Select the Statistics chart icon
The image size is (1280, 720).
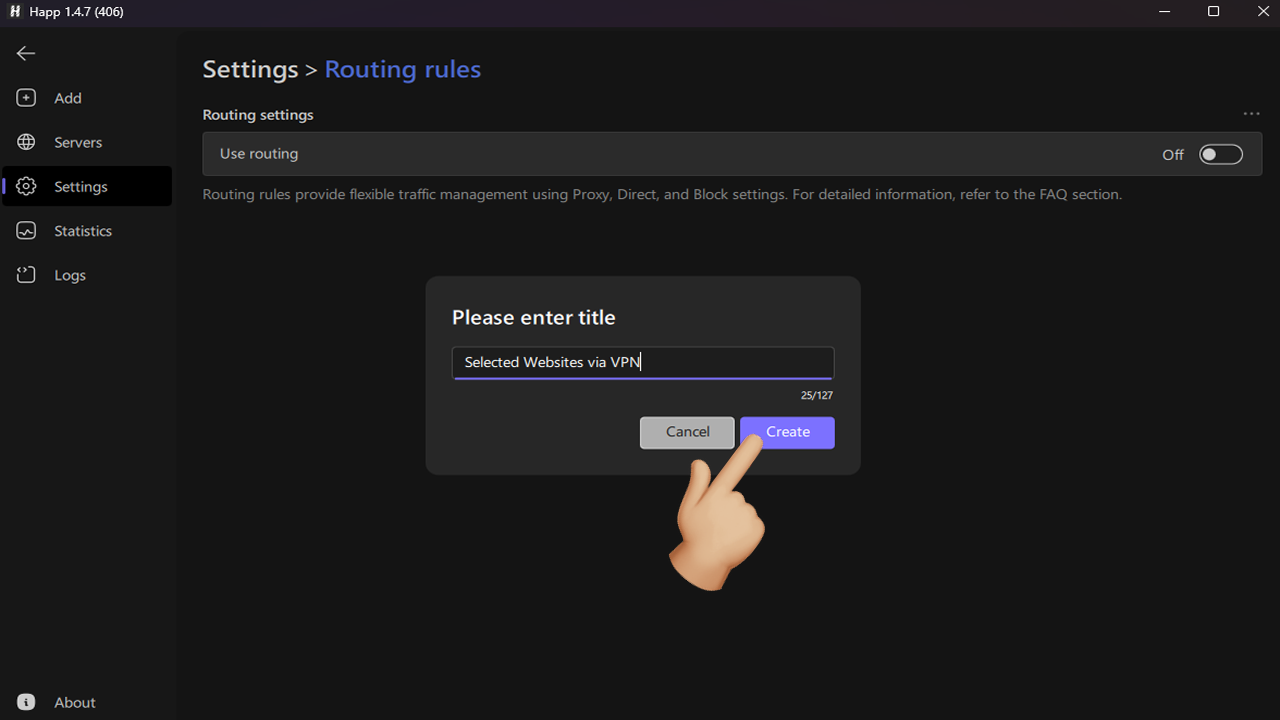tap(25, 230)
